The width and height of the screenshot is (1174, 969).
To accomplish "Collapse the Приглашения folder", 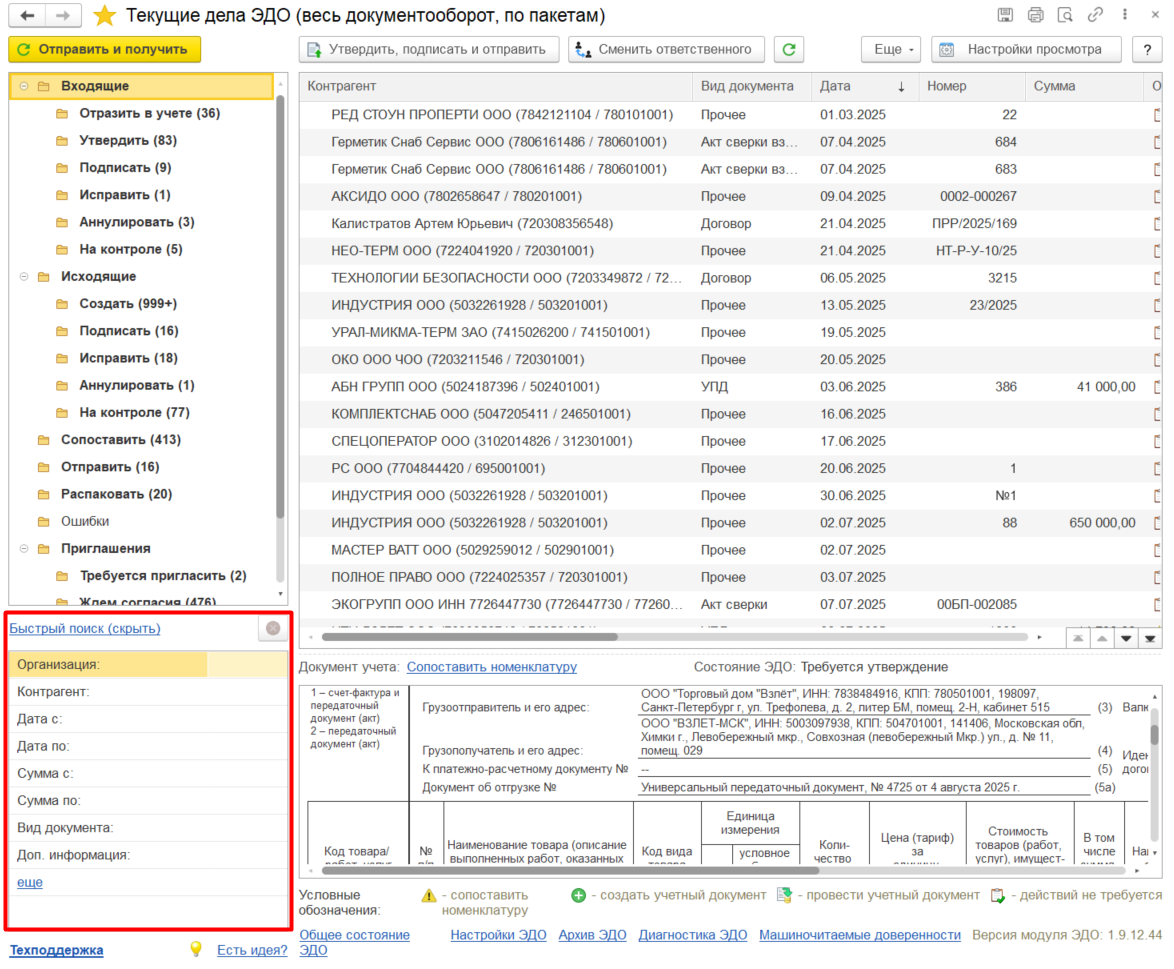I will pos(24,549).
